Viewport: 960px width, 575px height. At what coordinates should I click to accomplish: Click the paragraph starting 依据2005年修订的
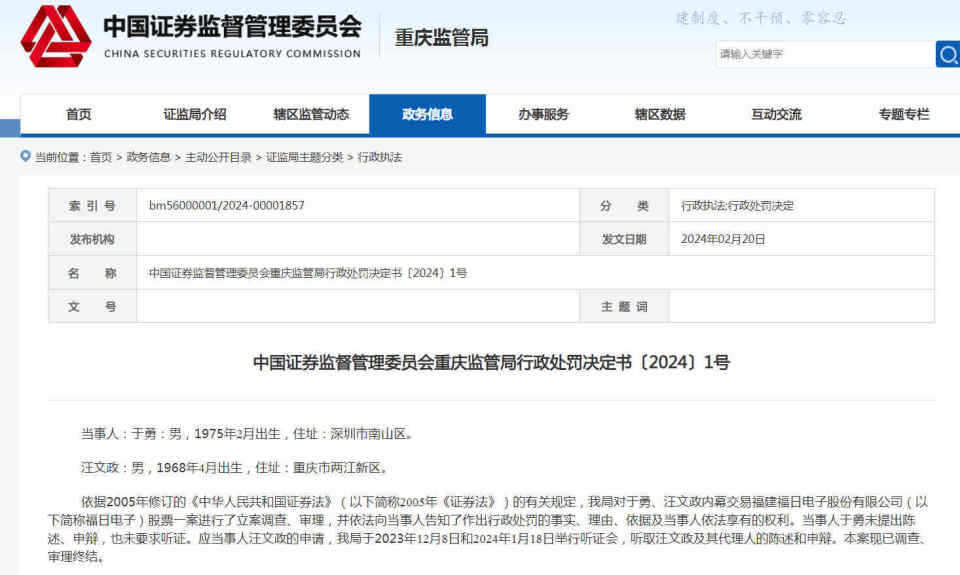(x=488, y=529)
